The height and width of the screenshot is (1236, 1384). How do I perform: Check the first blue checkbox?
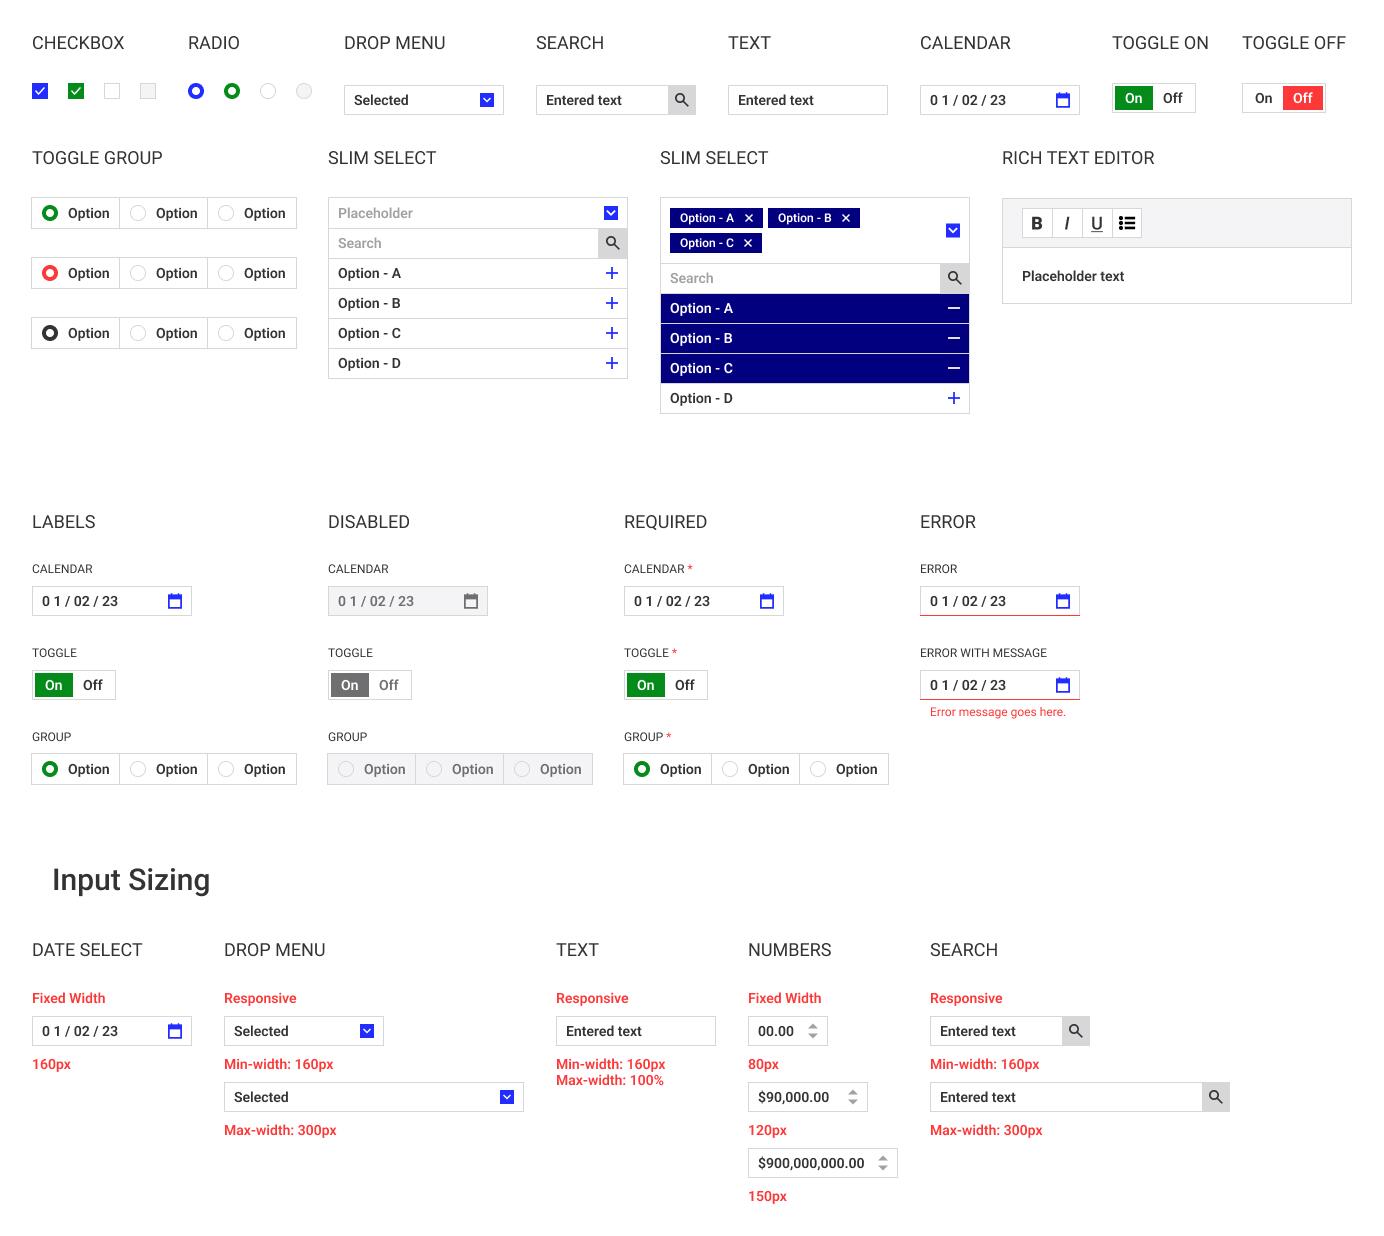coord(40,91)
